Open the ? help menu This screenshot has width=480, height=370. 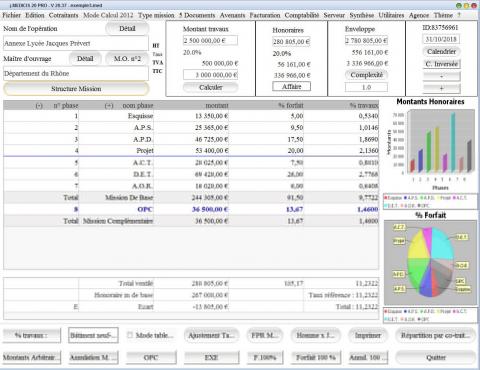tap(459, 15)
